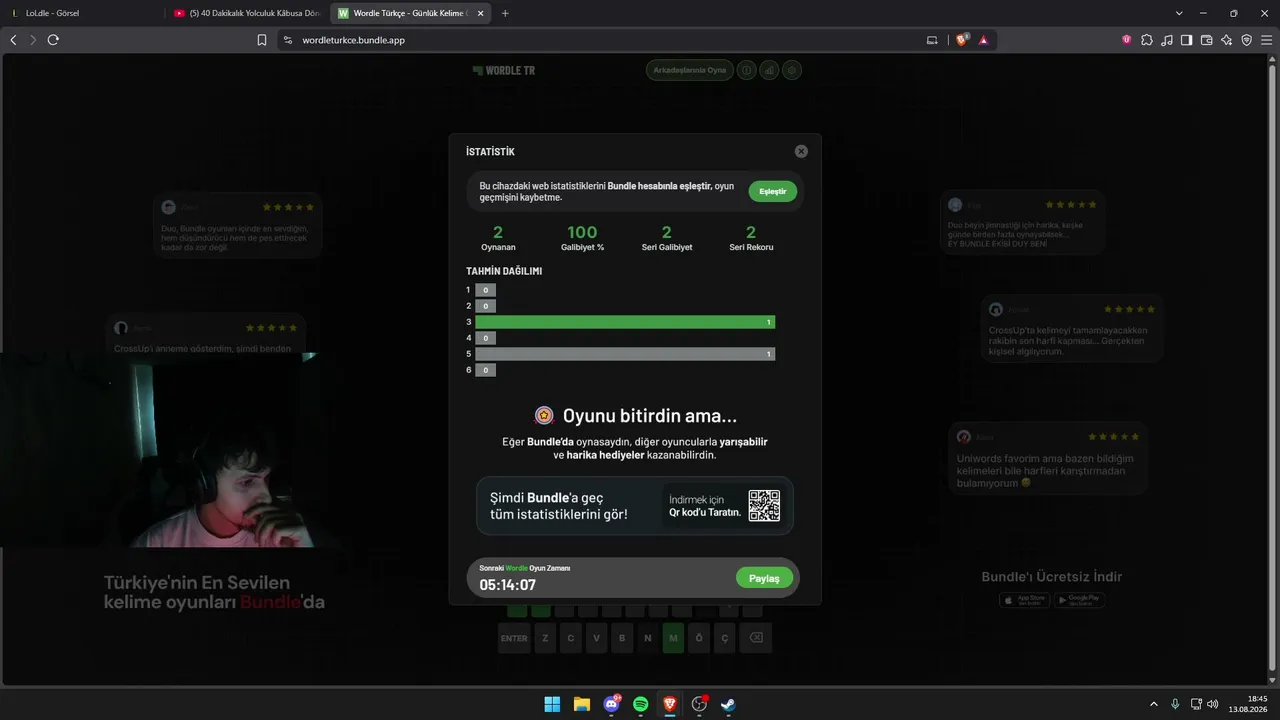Click the 'Seri Galibiyet' statistic label
1280x720 pixels.
[667, 247]
